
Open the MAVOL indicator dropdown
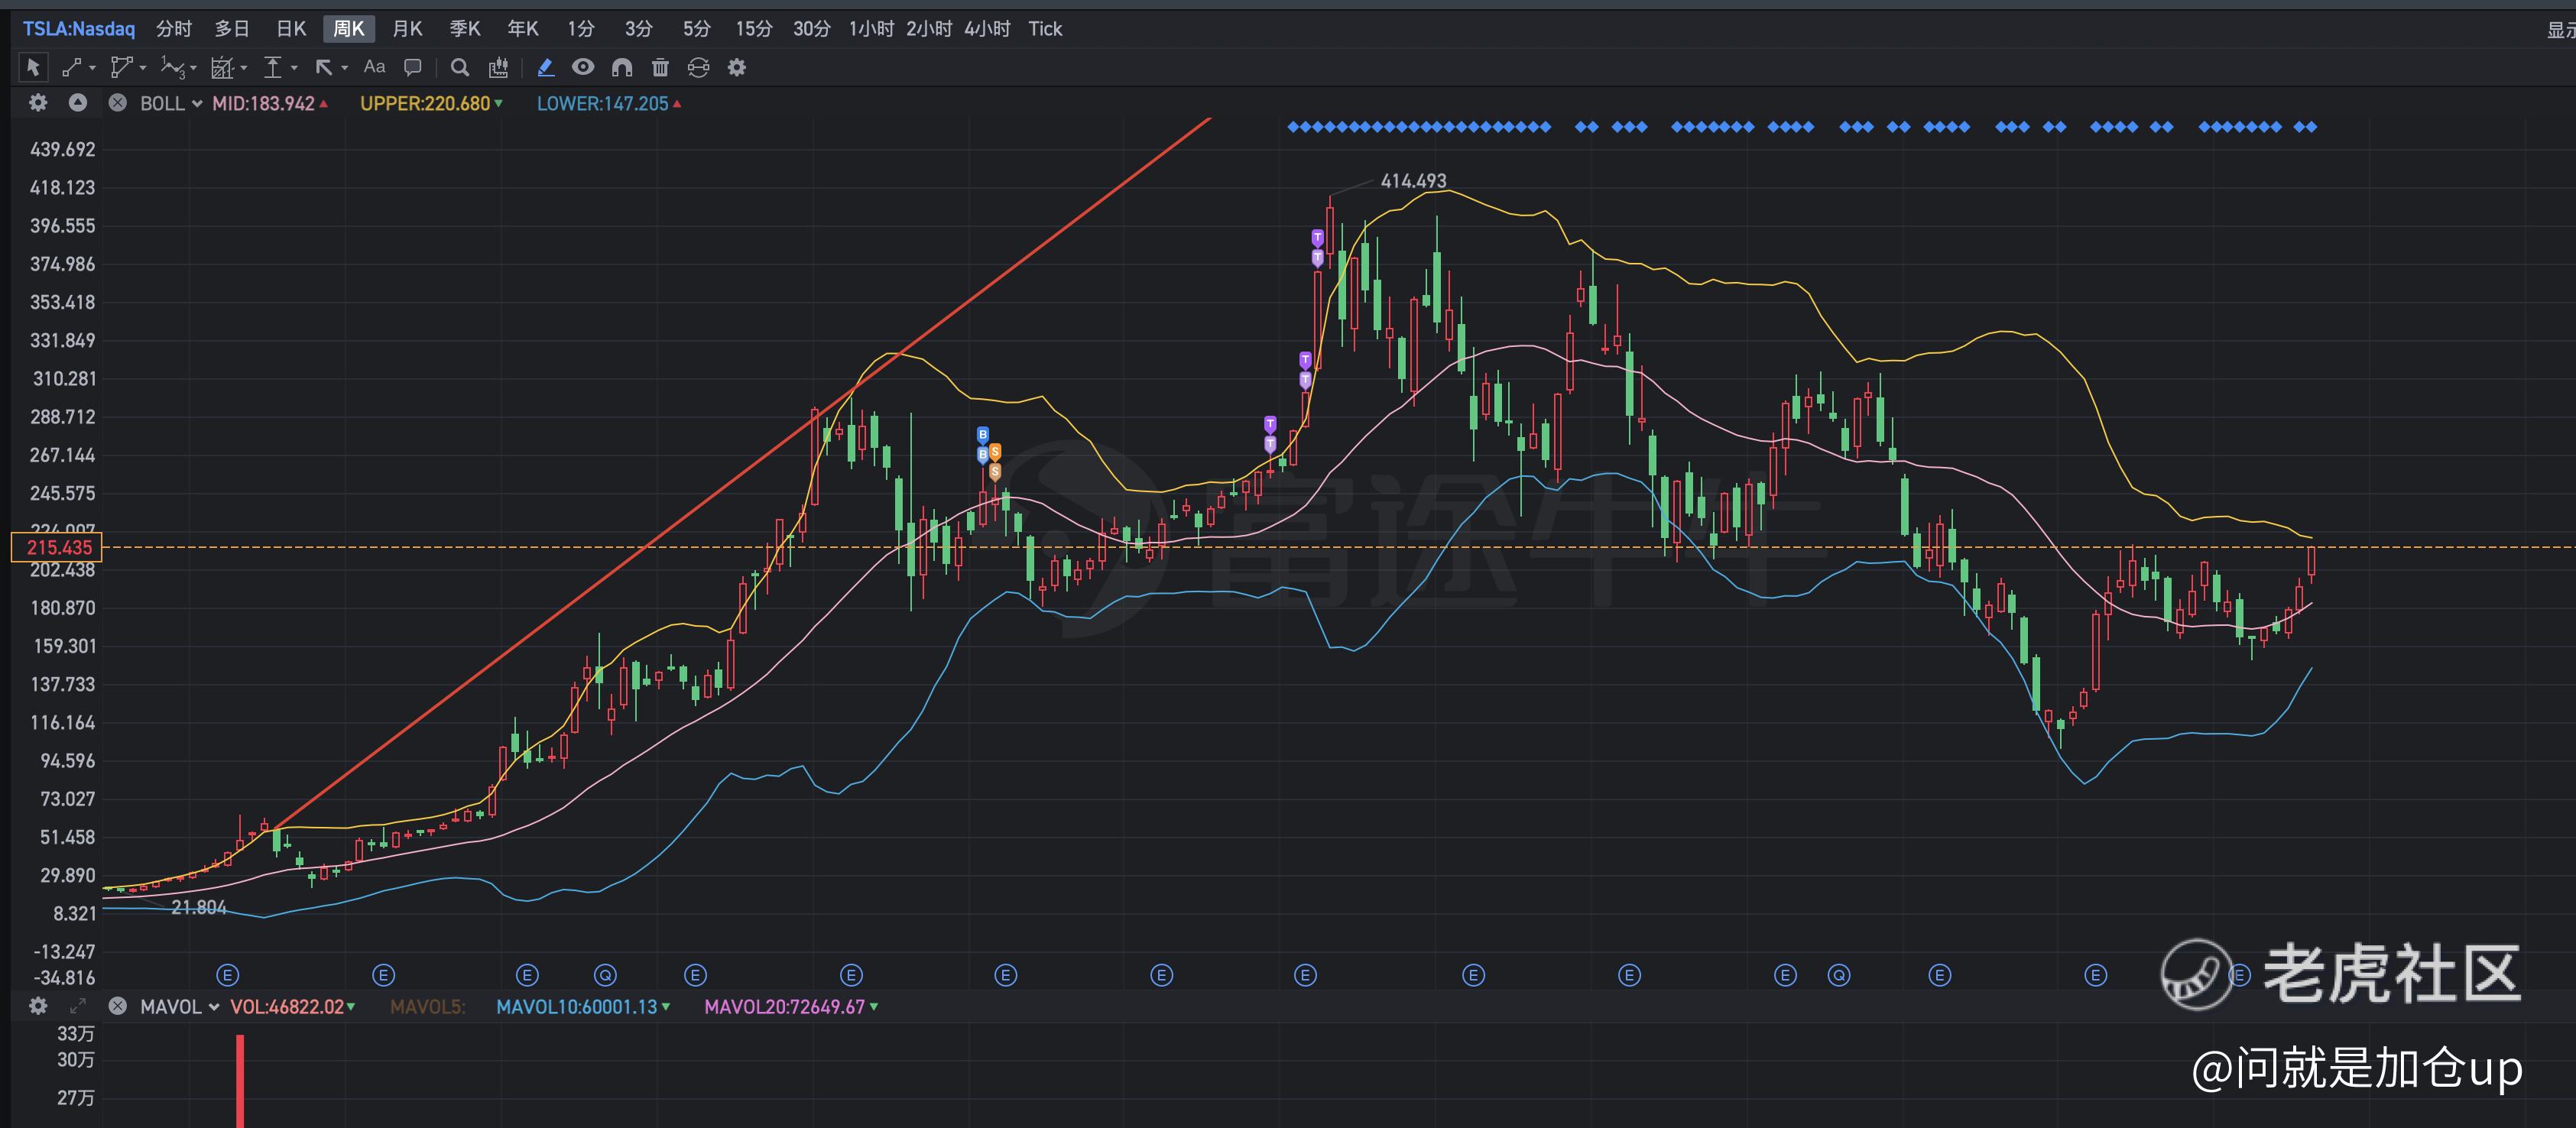214,1007
